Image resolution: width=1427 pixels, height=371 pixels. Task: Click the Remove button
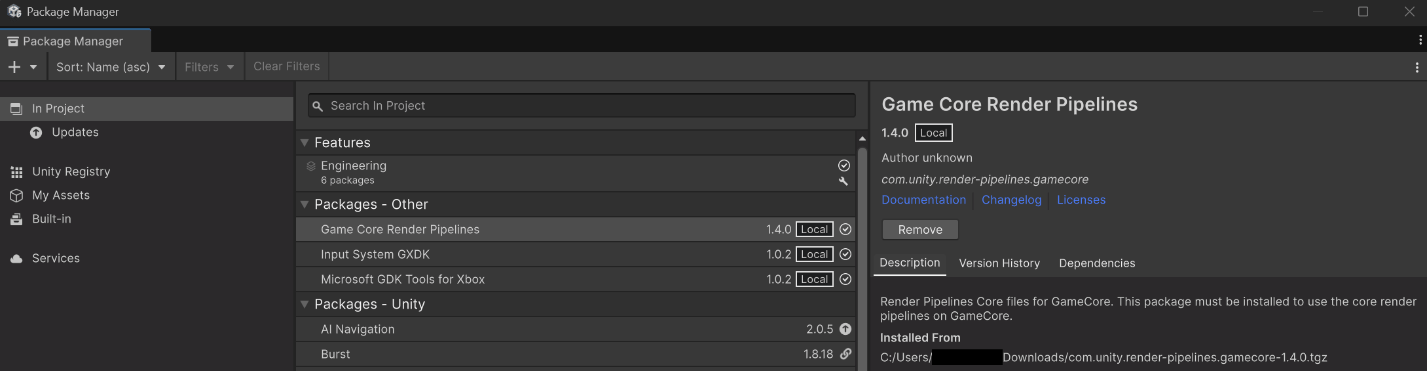click(x=920, y=230)
